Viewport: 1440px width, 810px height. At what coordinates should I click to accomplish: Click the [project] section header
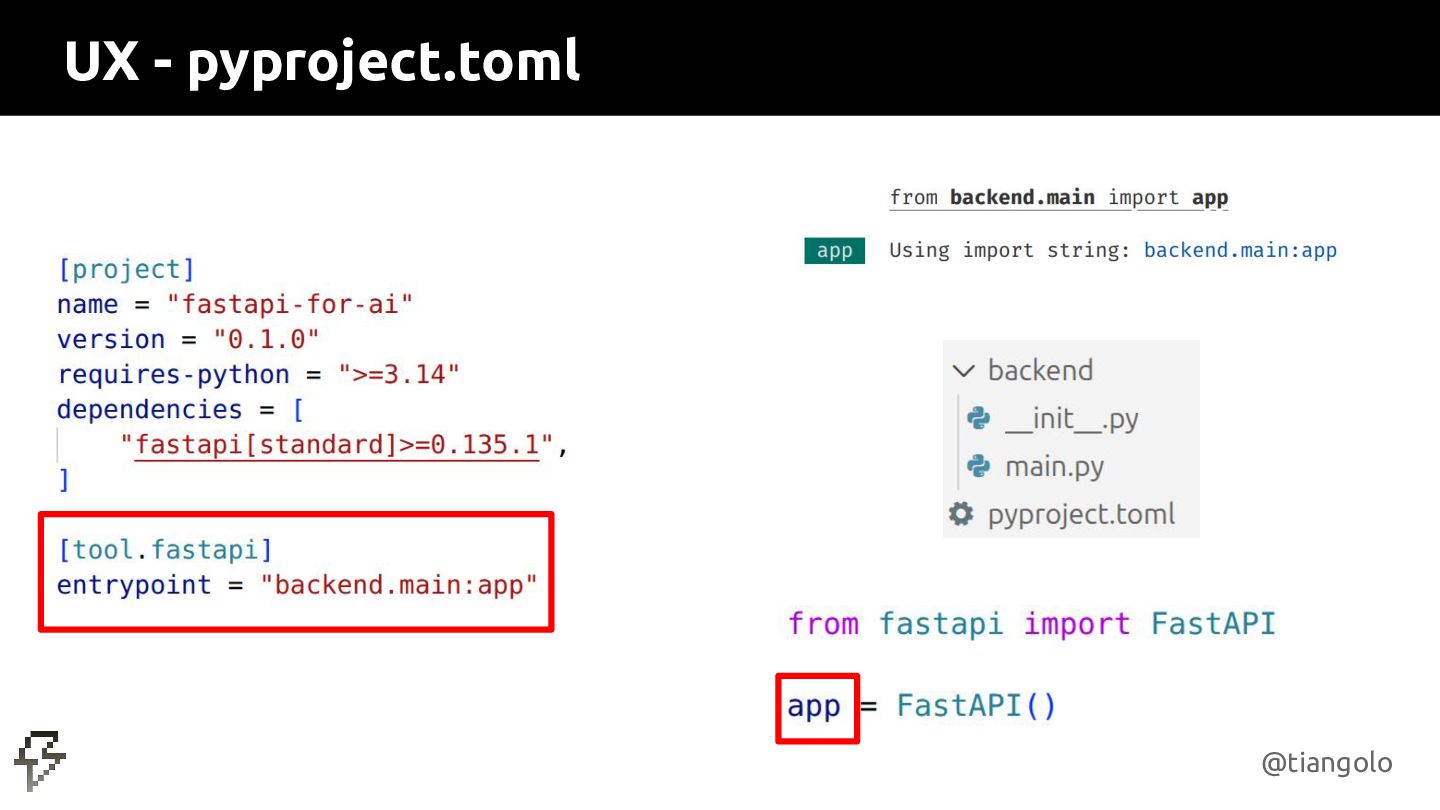click(126, 269)
